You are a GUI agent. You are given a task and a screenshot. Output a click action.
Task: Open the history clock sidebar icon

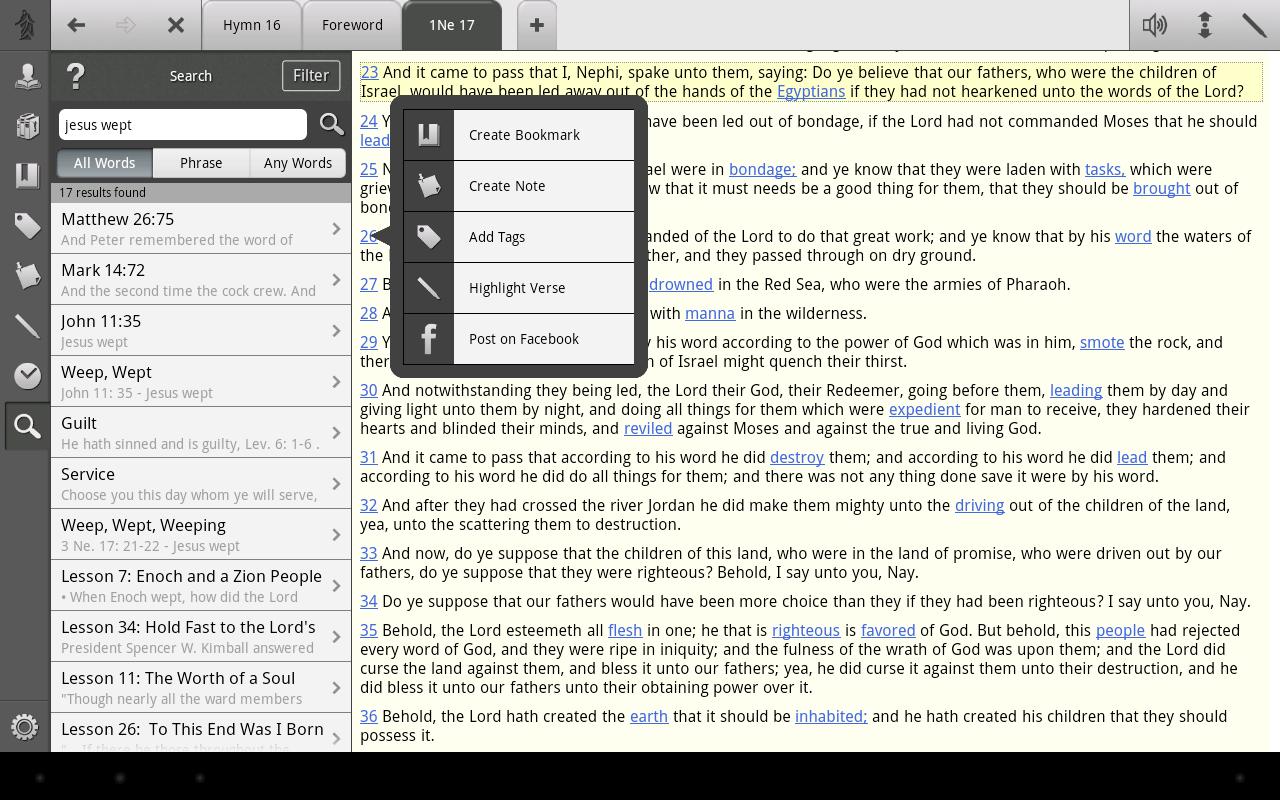pyautogui.click(x=27, y=376)
